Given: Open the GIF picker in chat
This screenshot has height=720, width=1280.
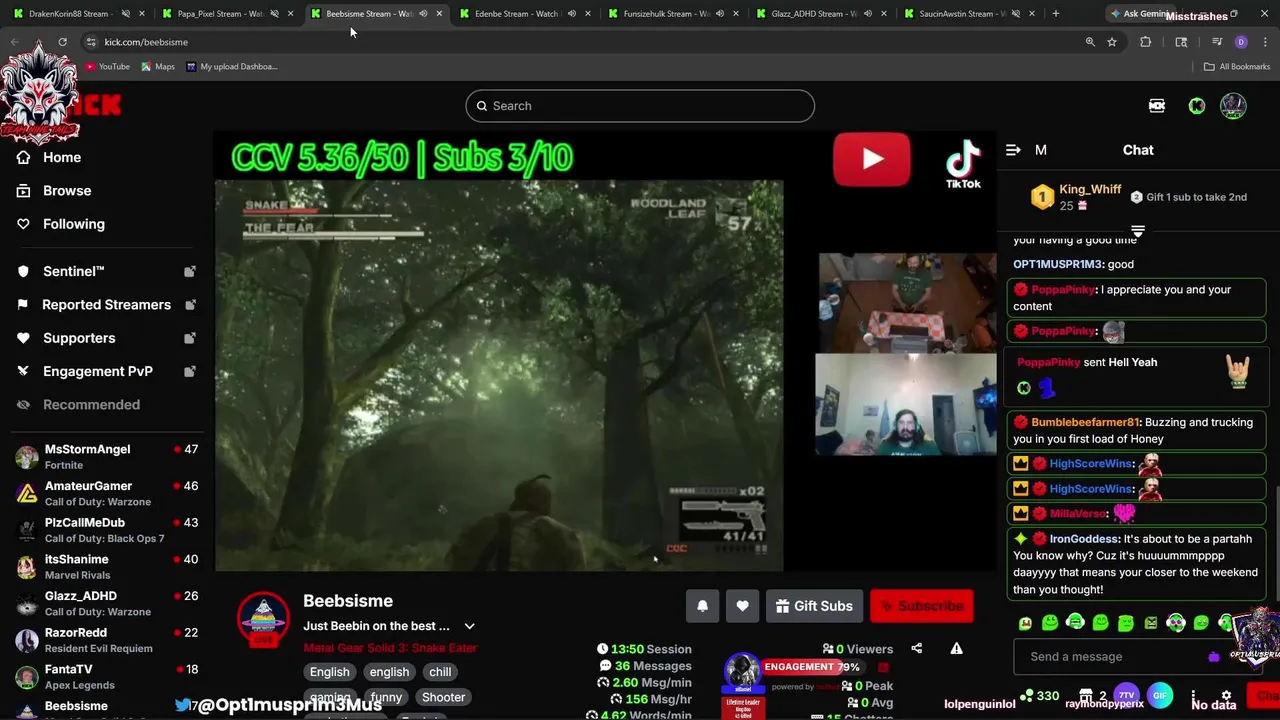Looking at the screenshot, I should pyautogui.click(x=1160, y=695).
